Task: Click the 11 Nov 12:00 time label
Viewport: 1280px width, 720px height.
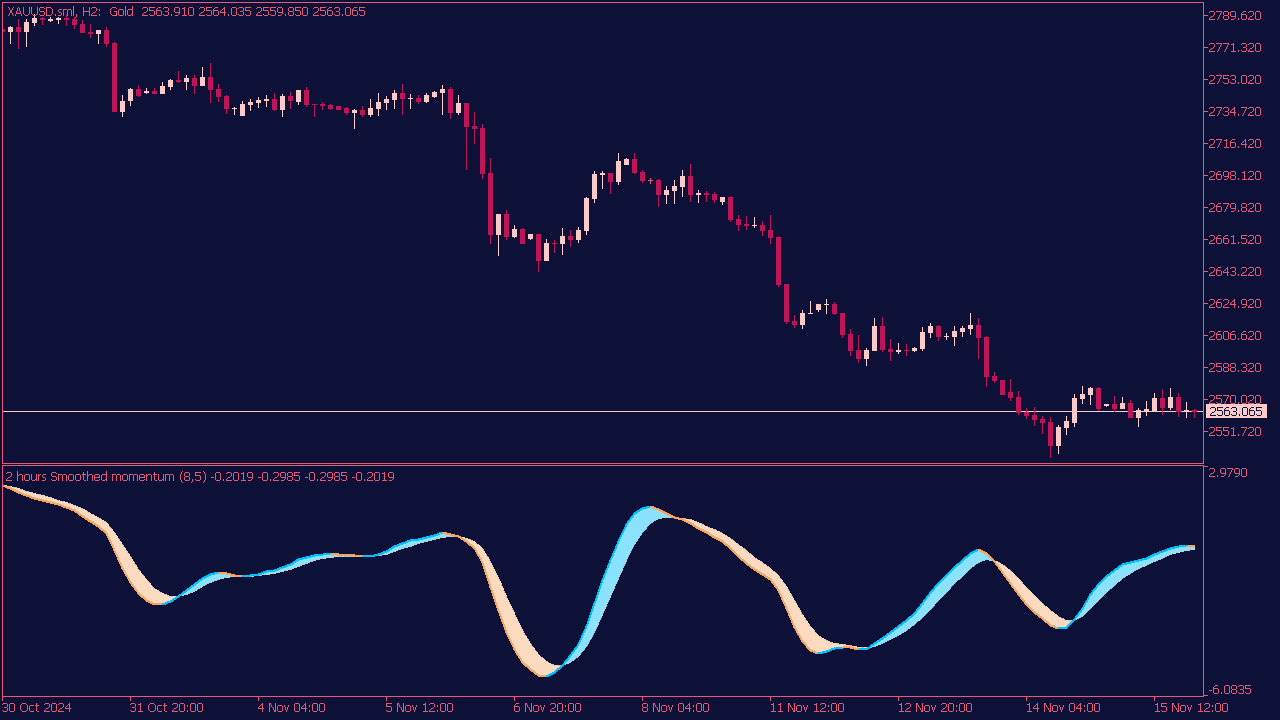Action: click(807, 708)
